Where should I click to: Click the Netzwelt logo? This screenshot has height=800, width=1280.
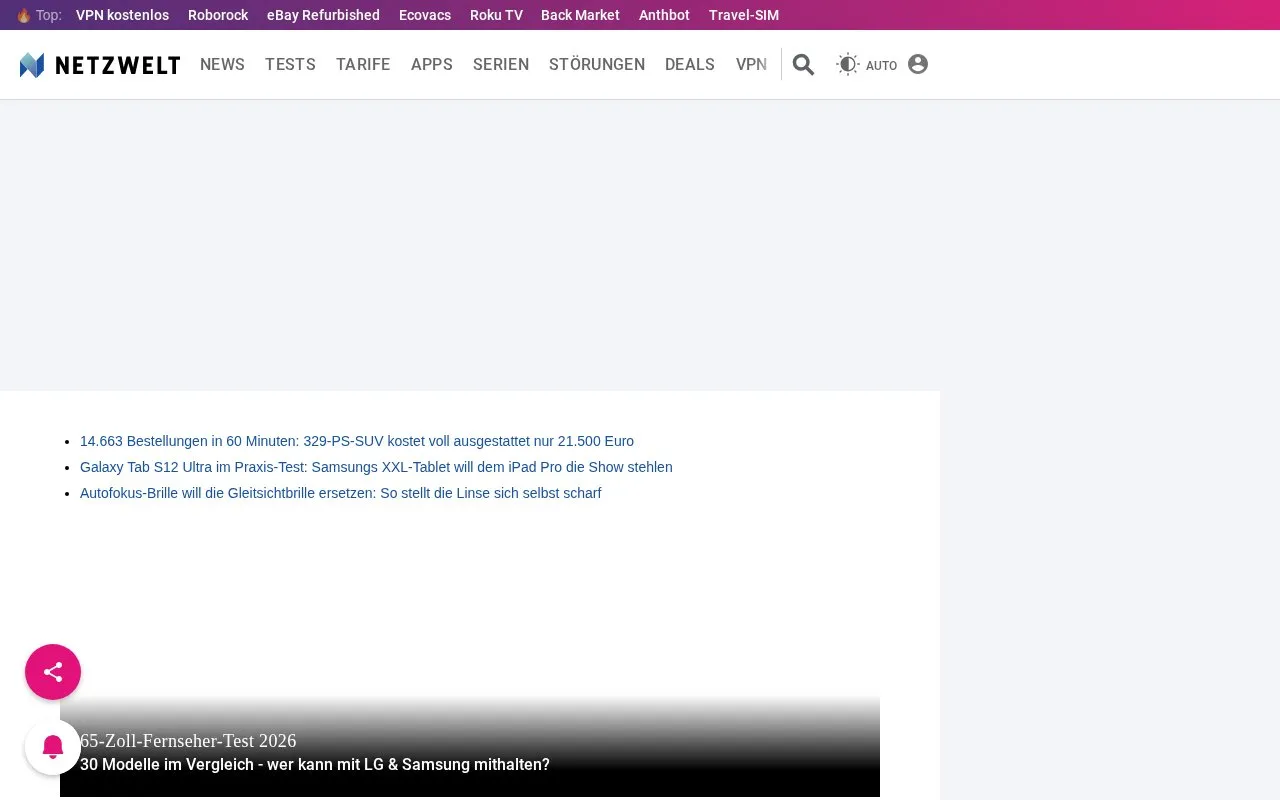pyautogui.click(x=100, y=65)
